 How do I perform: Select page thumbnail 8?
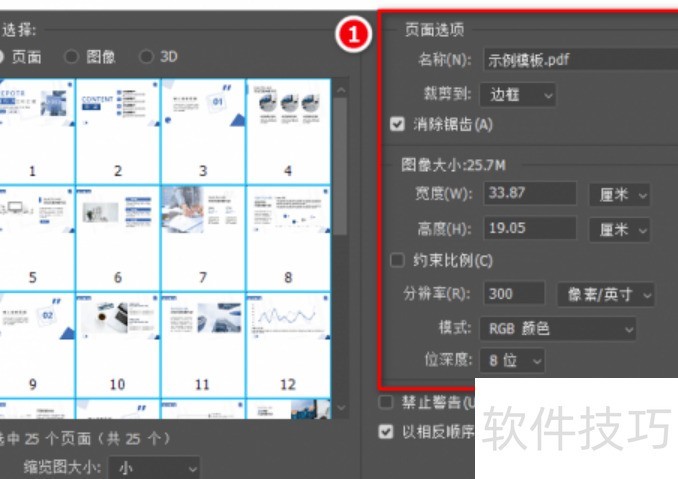(x=288, y=238)
